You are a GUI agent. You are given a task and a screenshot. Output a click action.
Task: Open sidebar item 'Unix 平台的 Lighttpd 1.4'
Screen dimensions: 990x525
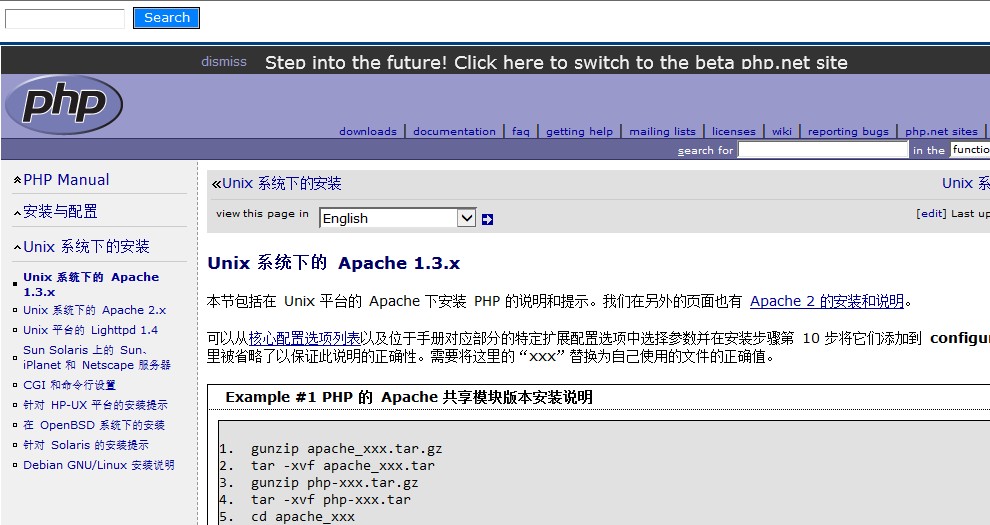[90, 330]
